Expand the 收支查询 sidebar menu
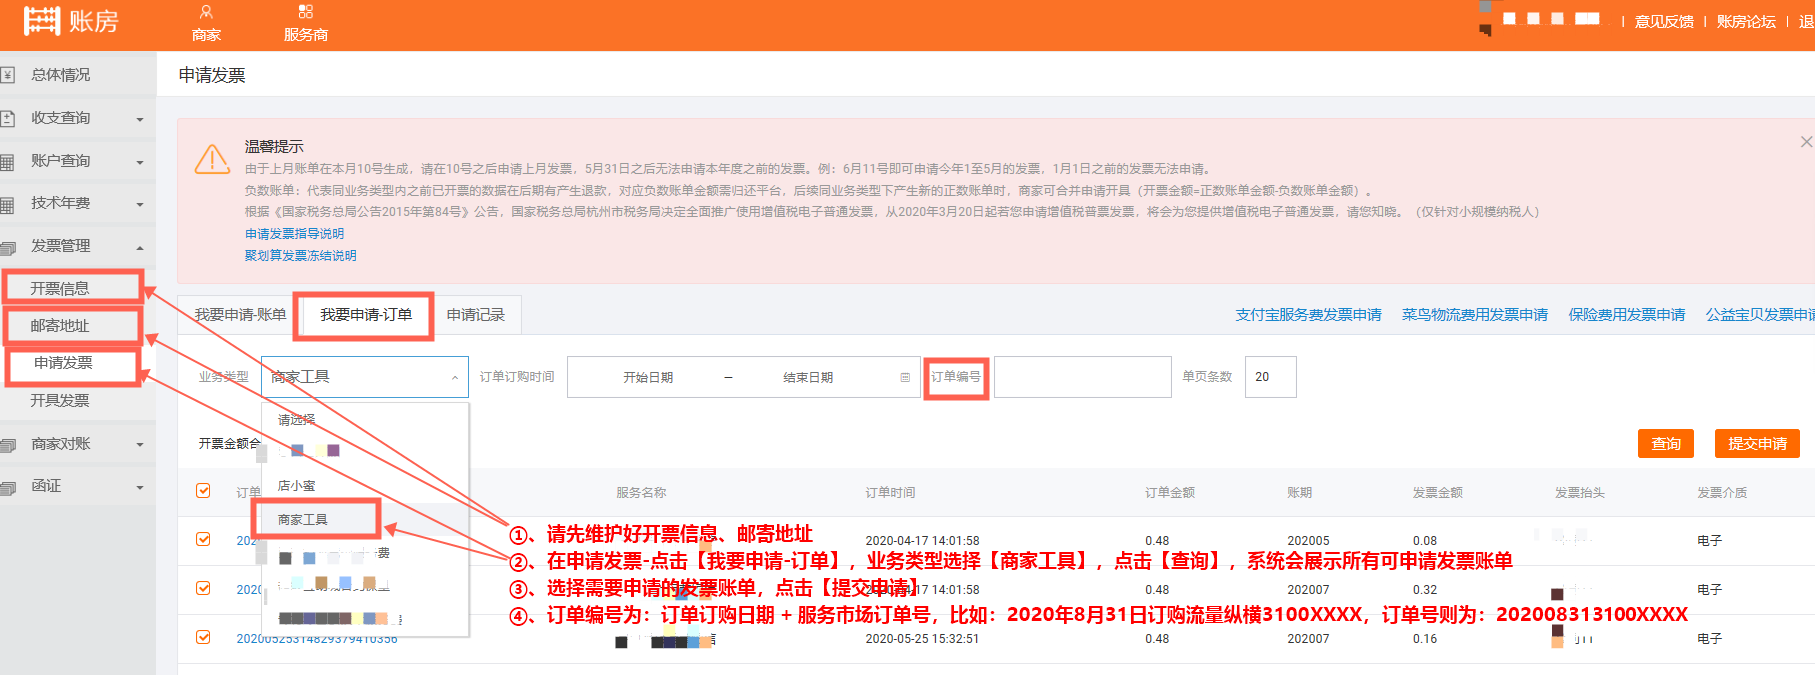 139,119
